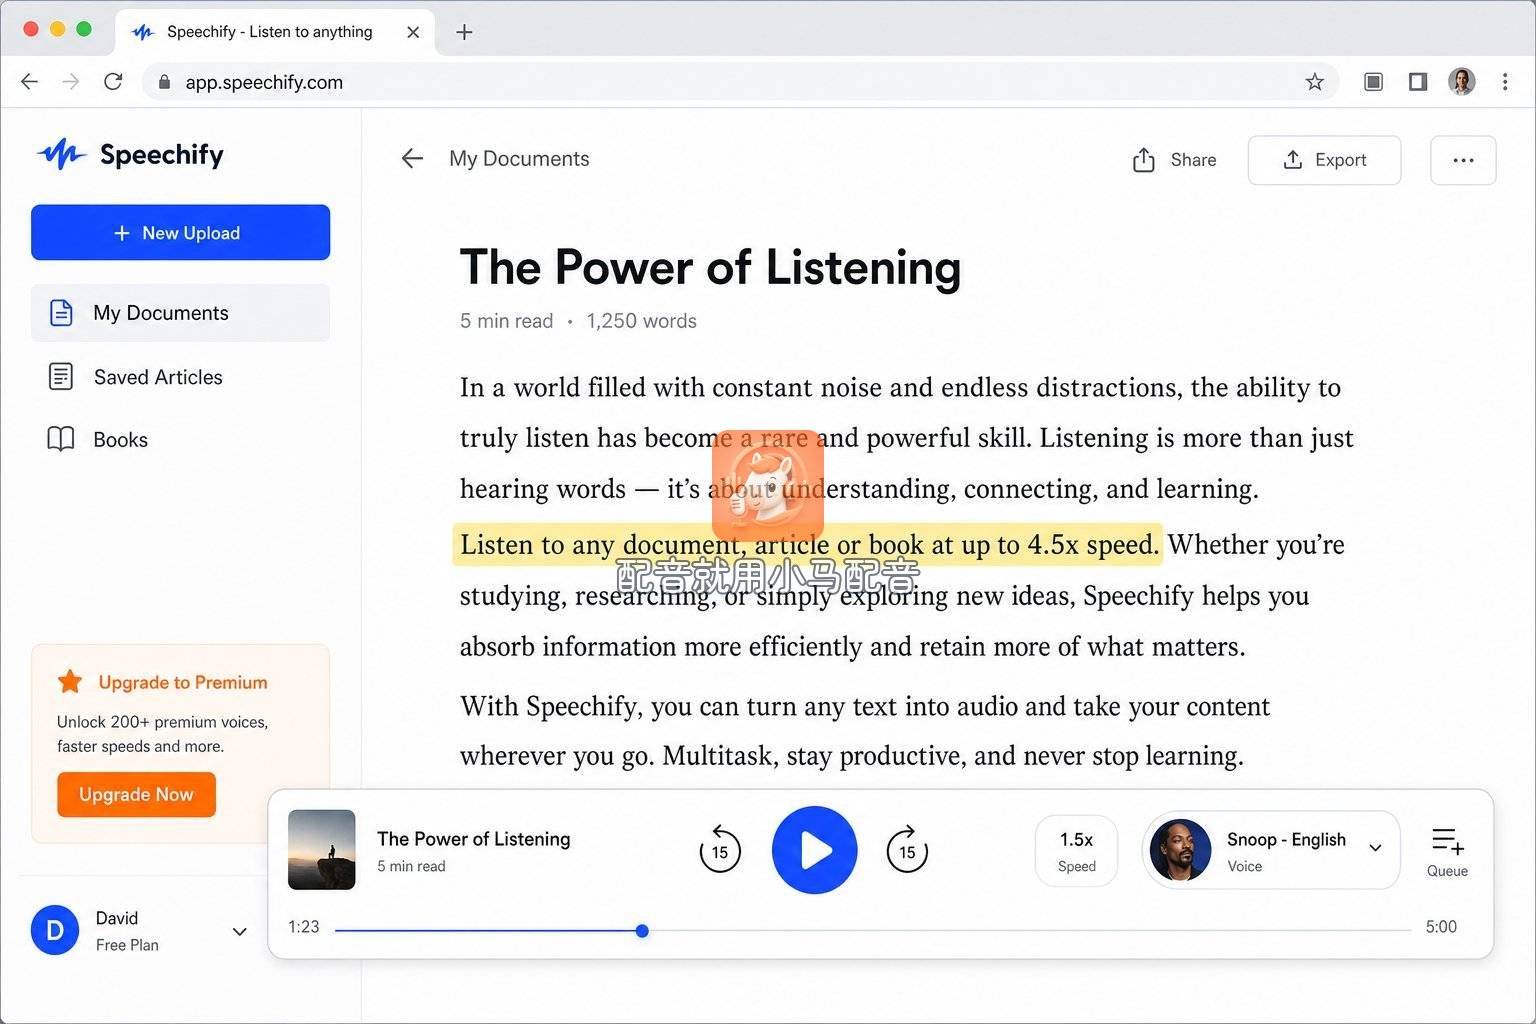The height and width of the screenshot is (1024, 1536).
Task: Click the highlighted sentence about 4.5x speed
Action: (x=808, y=544)
